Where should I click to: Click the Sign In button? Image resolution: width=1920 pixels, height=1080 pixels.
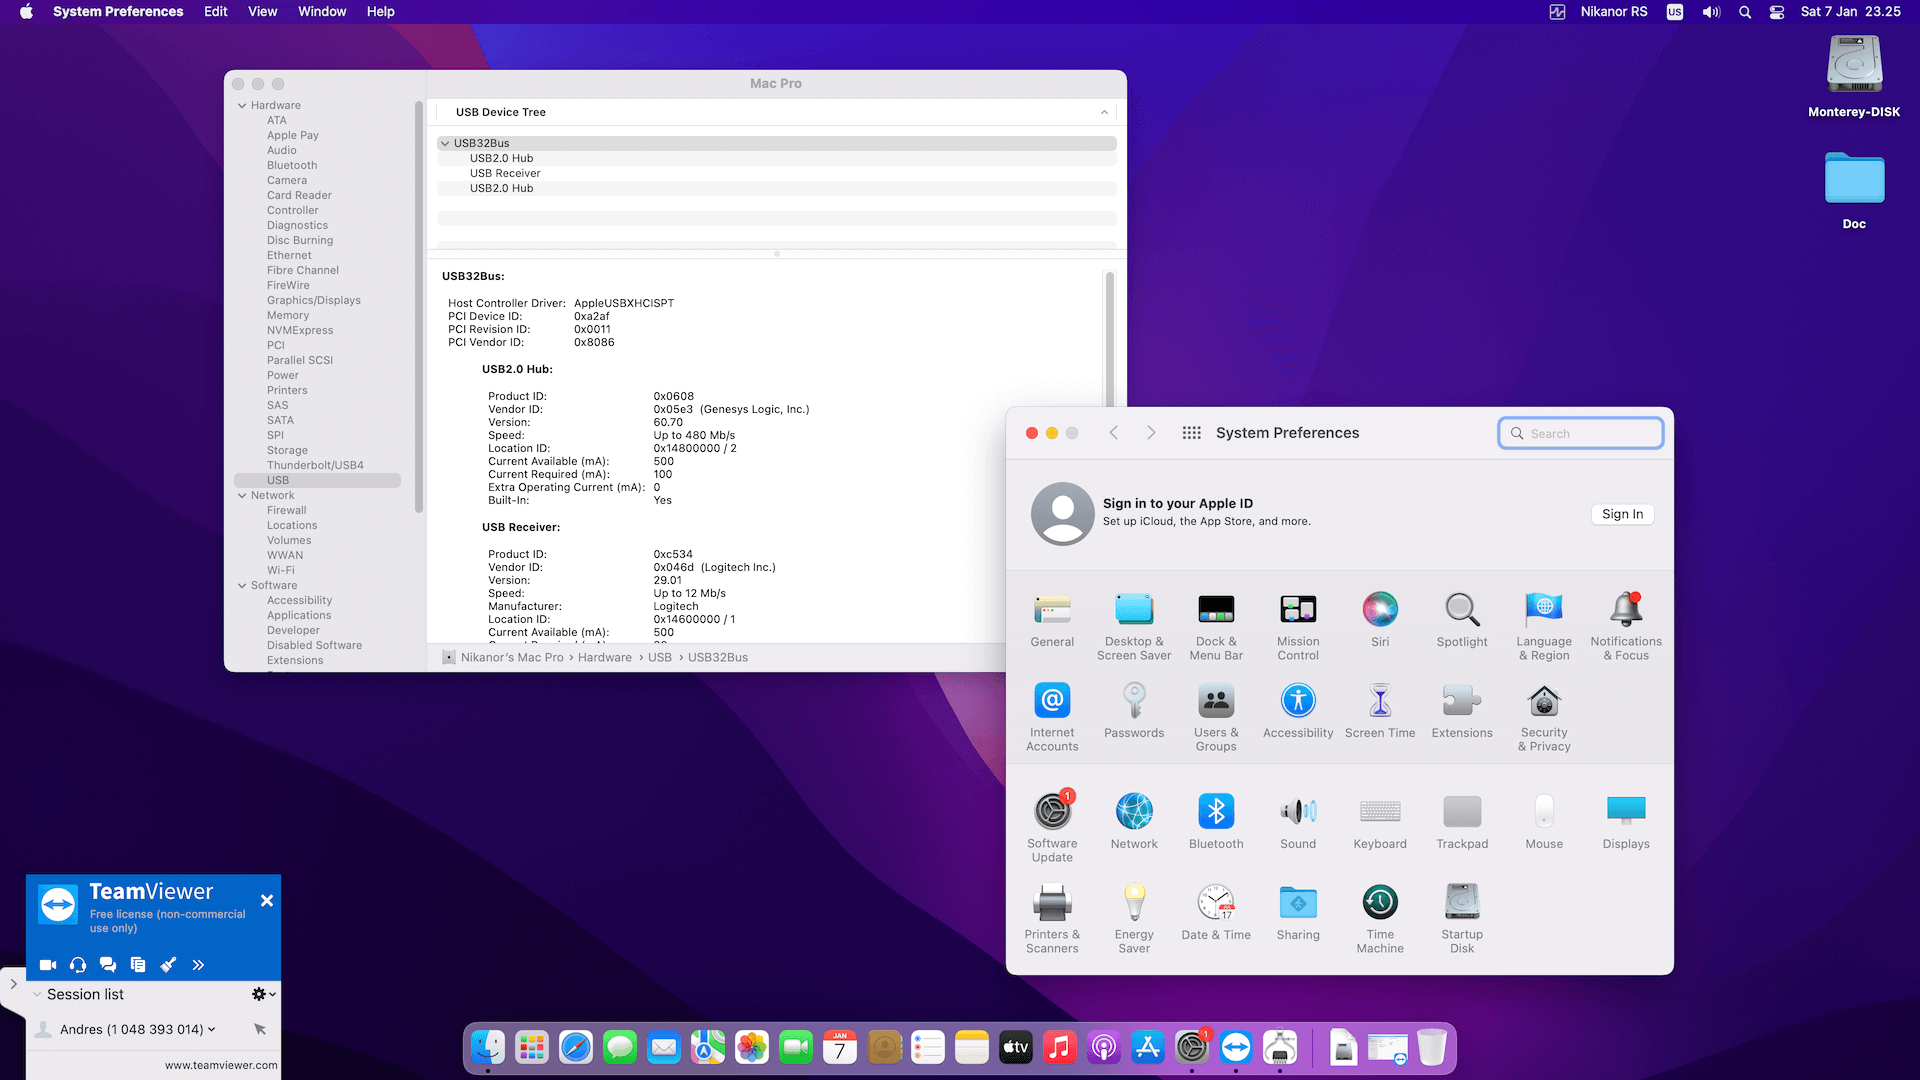coord(1621,514)
